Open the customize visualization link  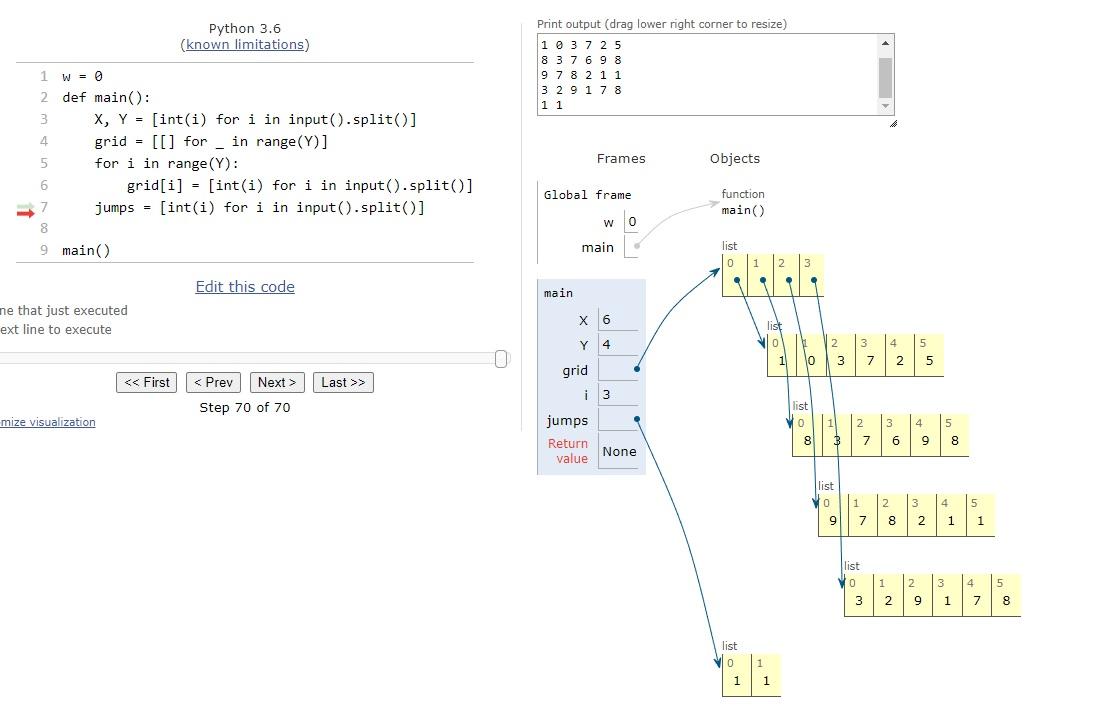(x=48, y=422)
